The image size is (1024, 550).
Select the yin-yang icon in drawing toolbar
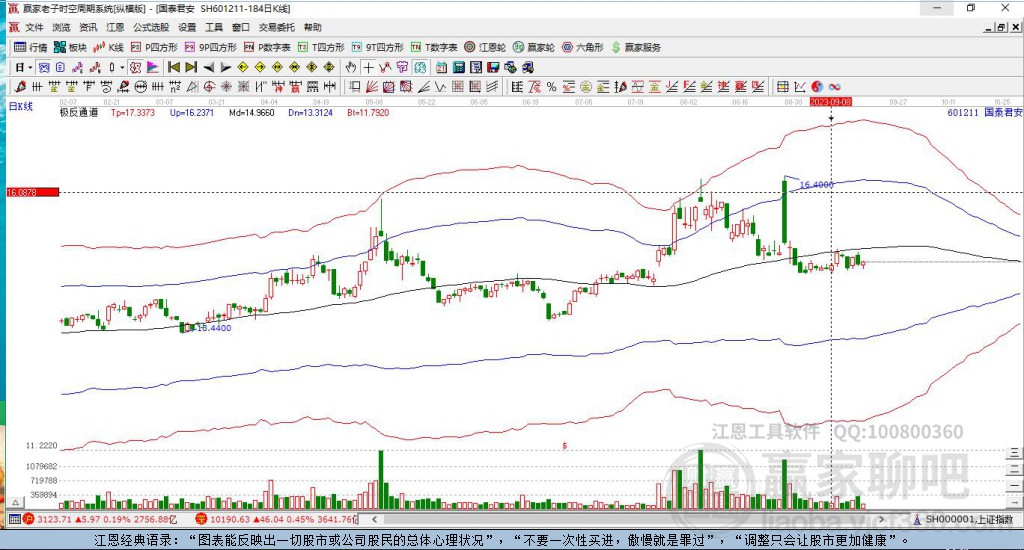coord(817,86)
